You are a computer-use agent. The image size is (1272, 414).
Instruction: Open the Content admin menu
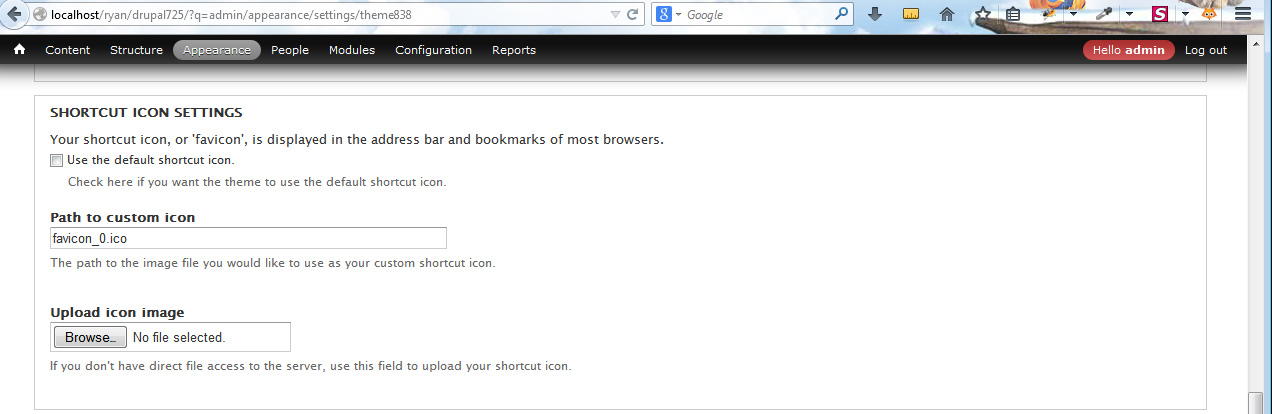[68, 50]
